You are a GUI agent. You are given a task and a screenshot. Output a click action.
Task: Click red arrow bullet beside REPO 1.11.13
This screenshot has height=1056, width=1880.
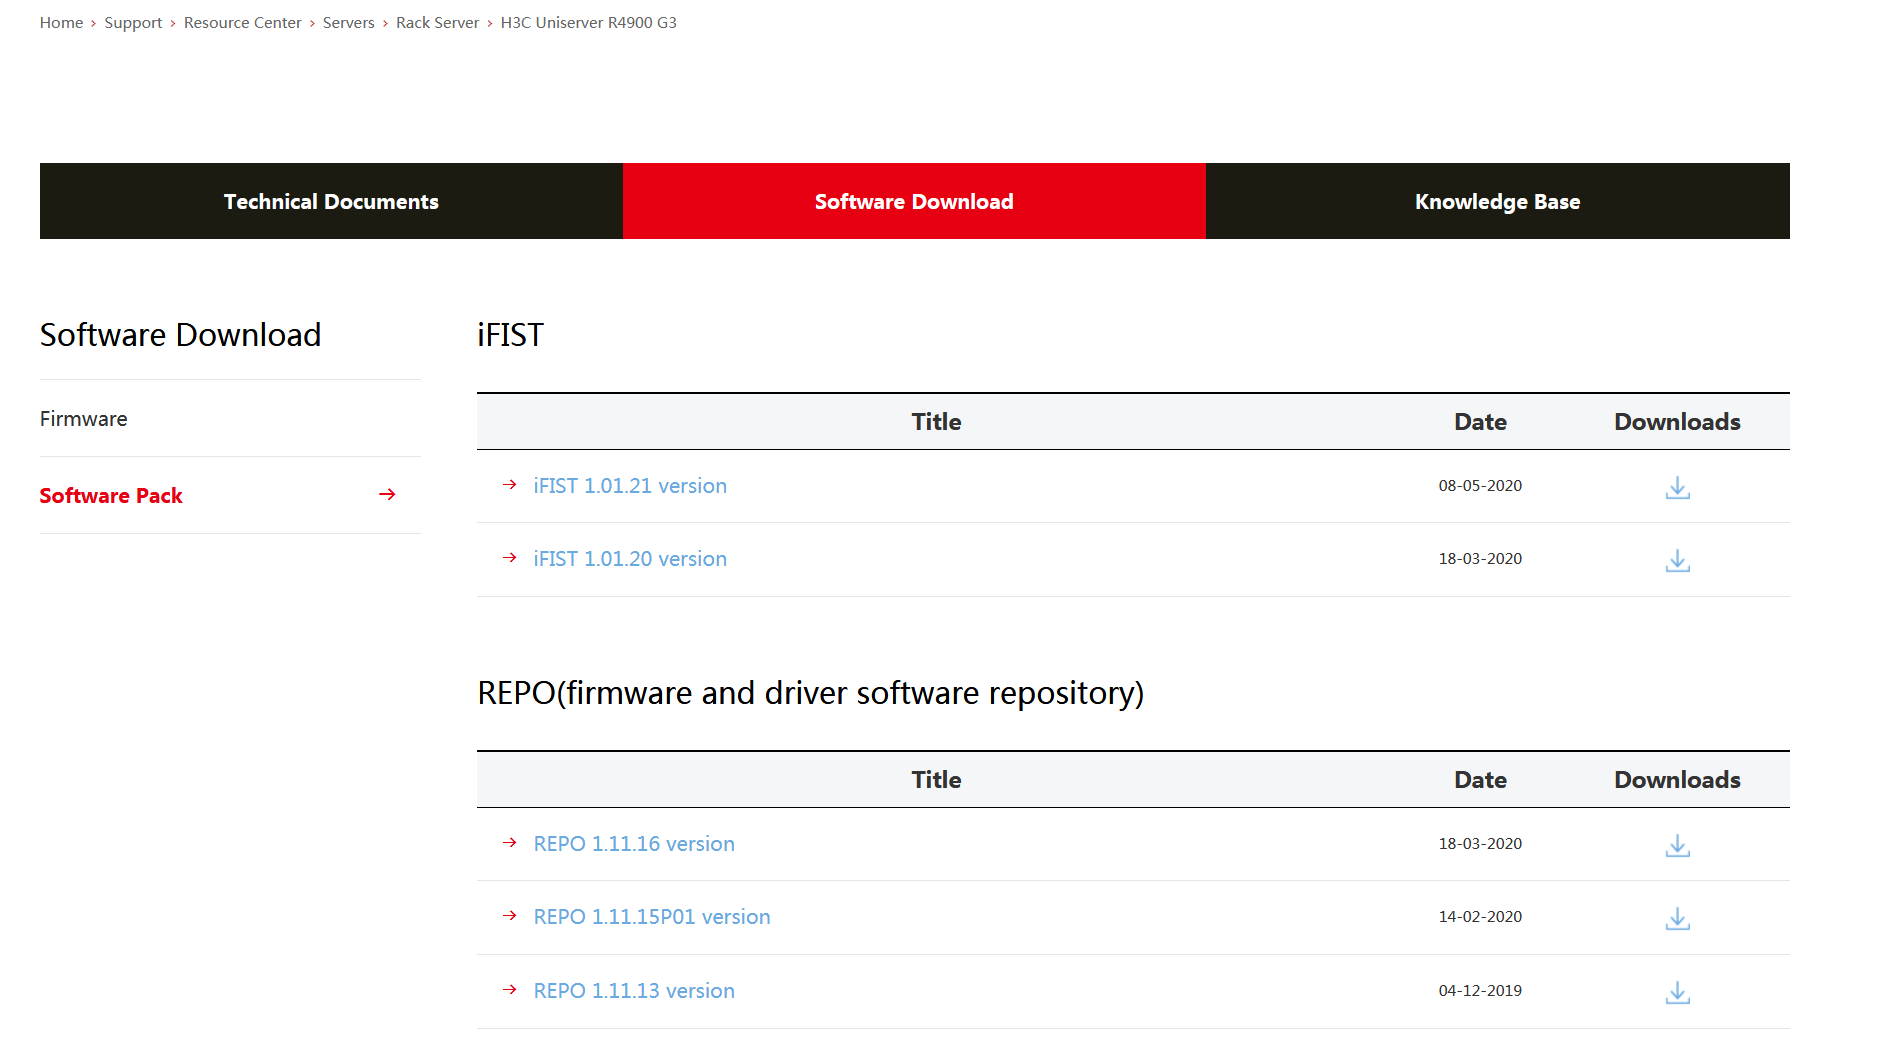pos(510,989)
